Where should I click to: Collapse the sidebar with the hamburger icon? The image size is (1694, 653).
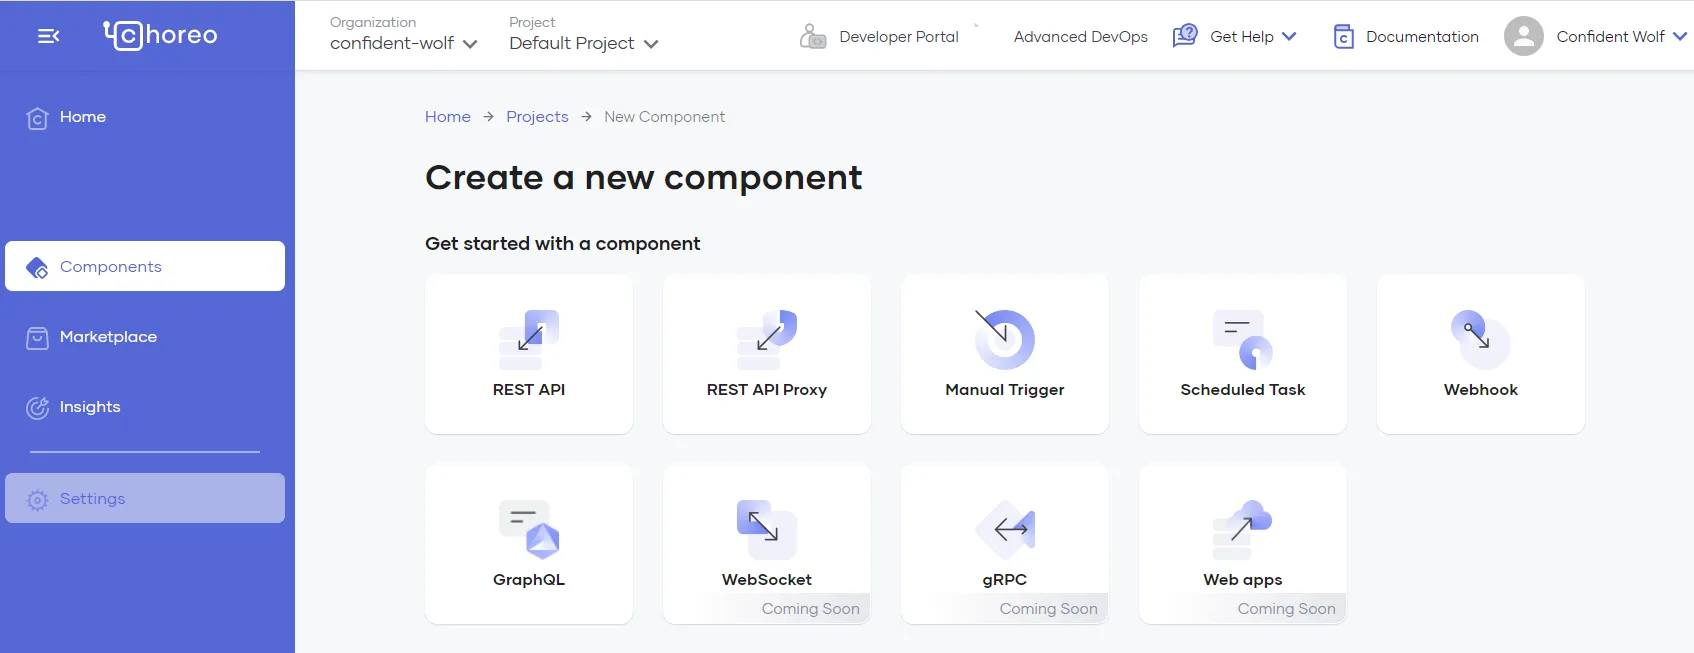tap(48, 36)
